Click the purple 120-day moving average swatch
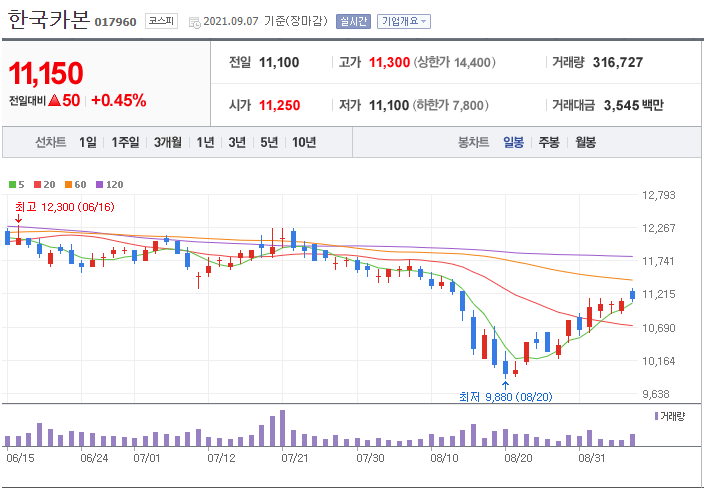 (100, 185)
